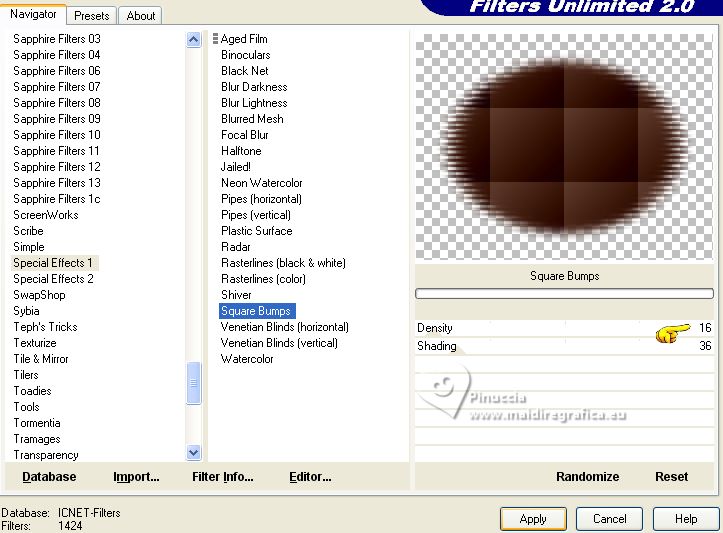Screen dimensions: 723x533
Task: Switch to the Presets tab
Action: [91, 16]
